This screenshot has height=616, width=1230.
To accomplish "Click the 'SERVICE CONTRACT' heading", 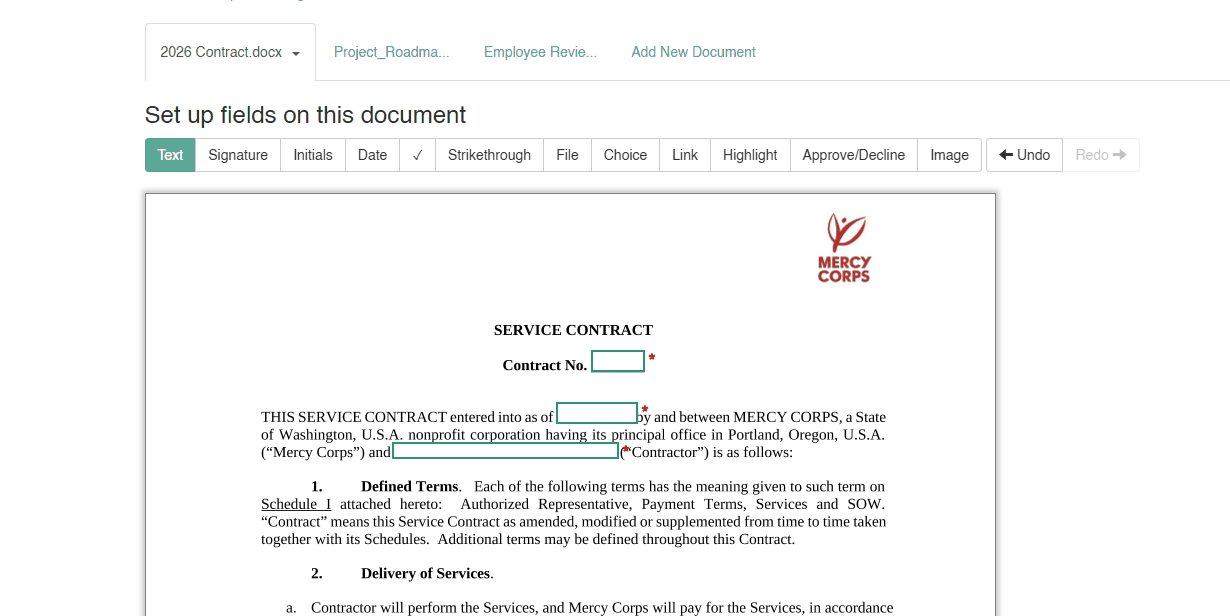I will [x=573, y=330].
